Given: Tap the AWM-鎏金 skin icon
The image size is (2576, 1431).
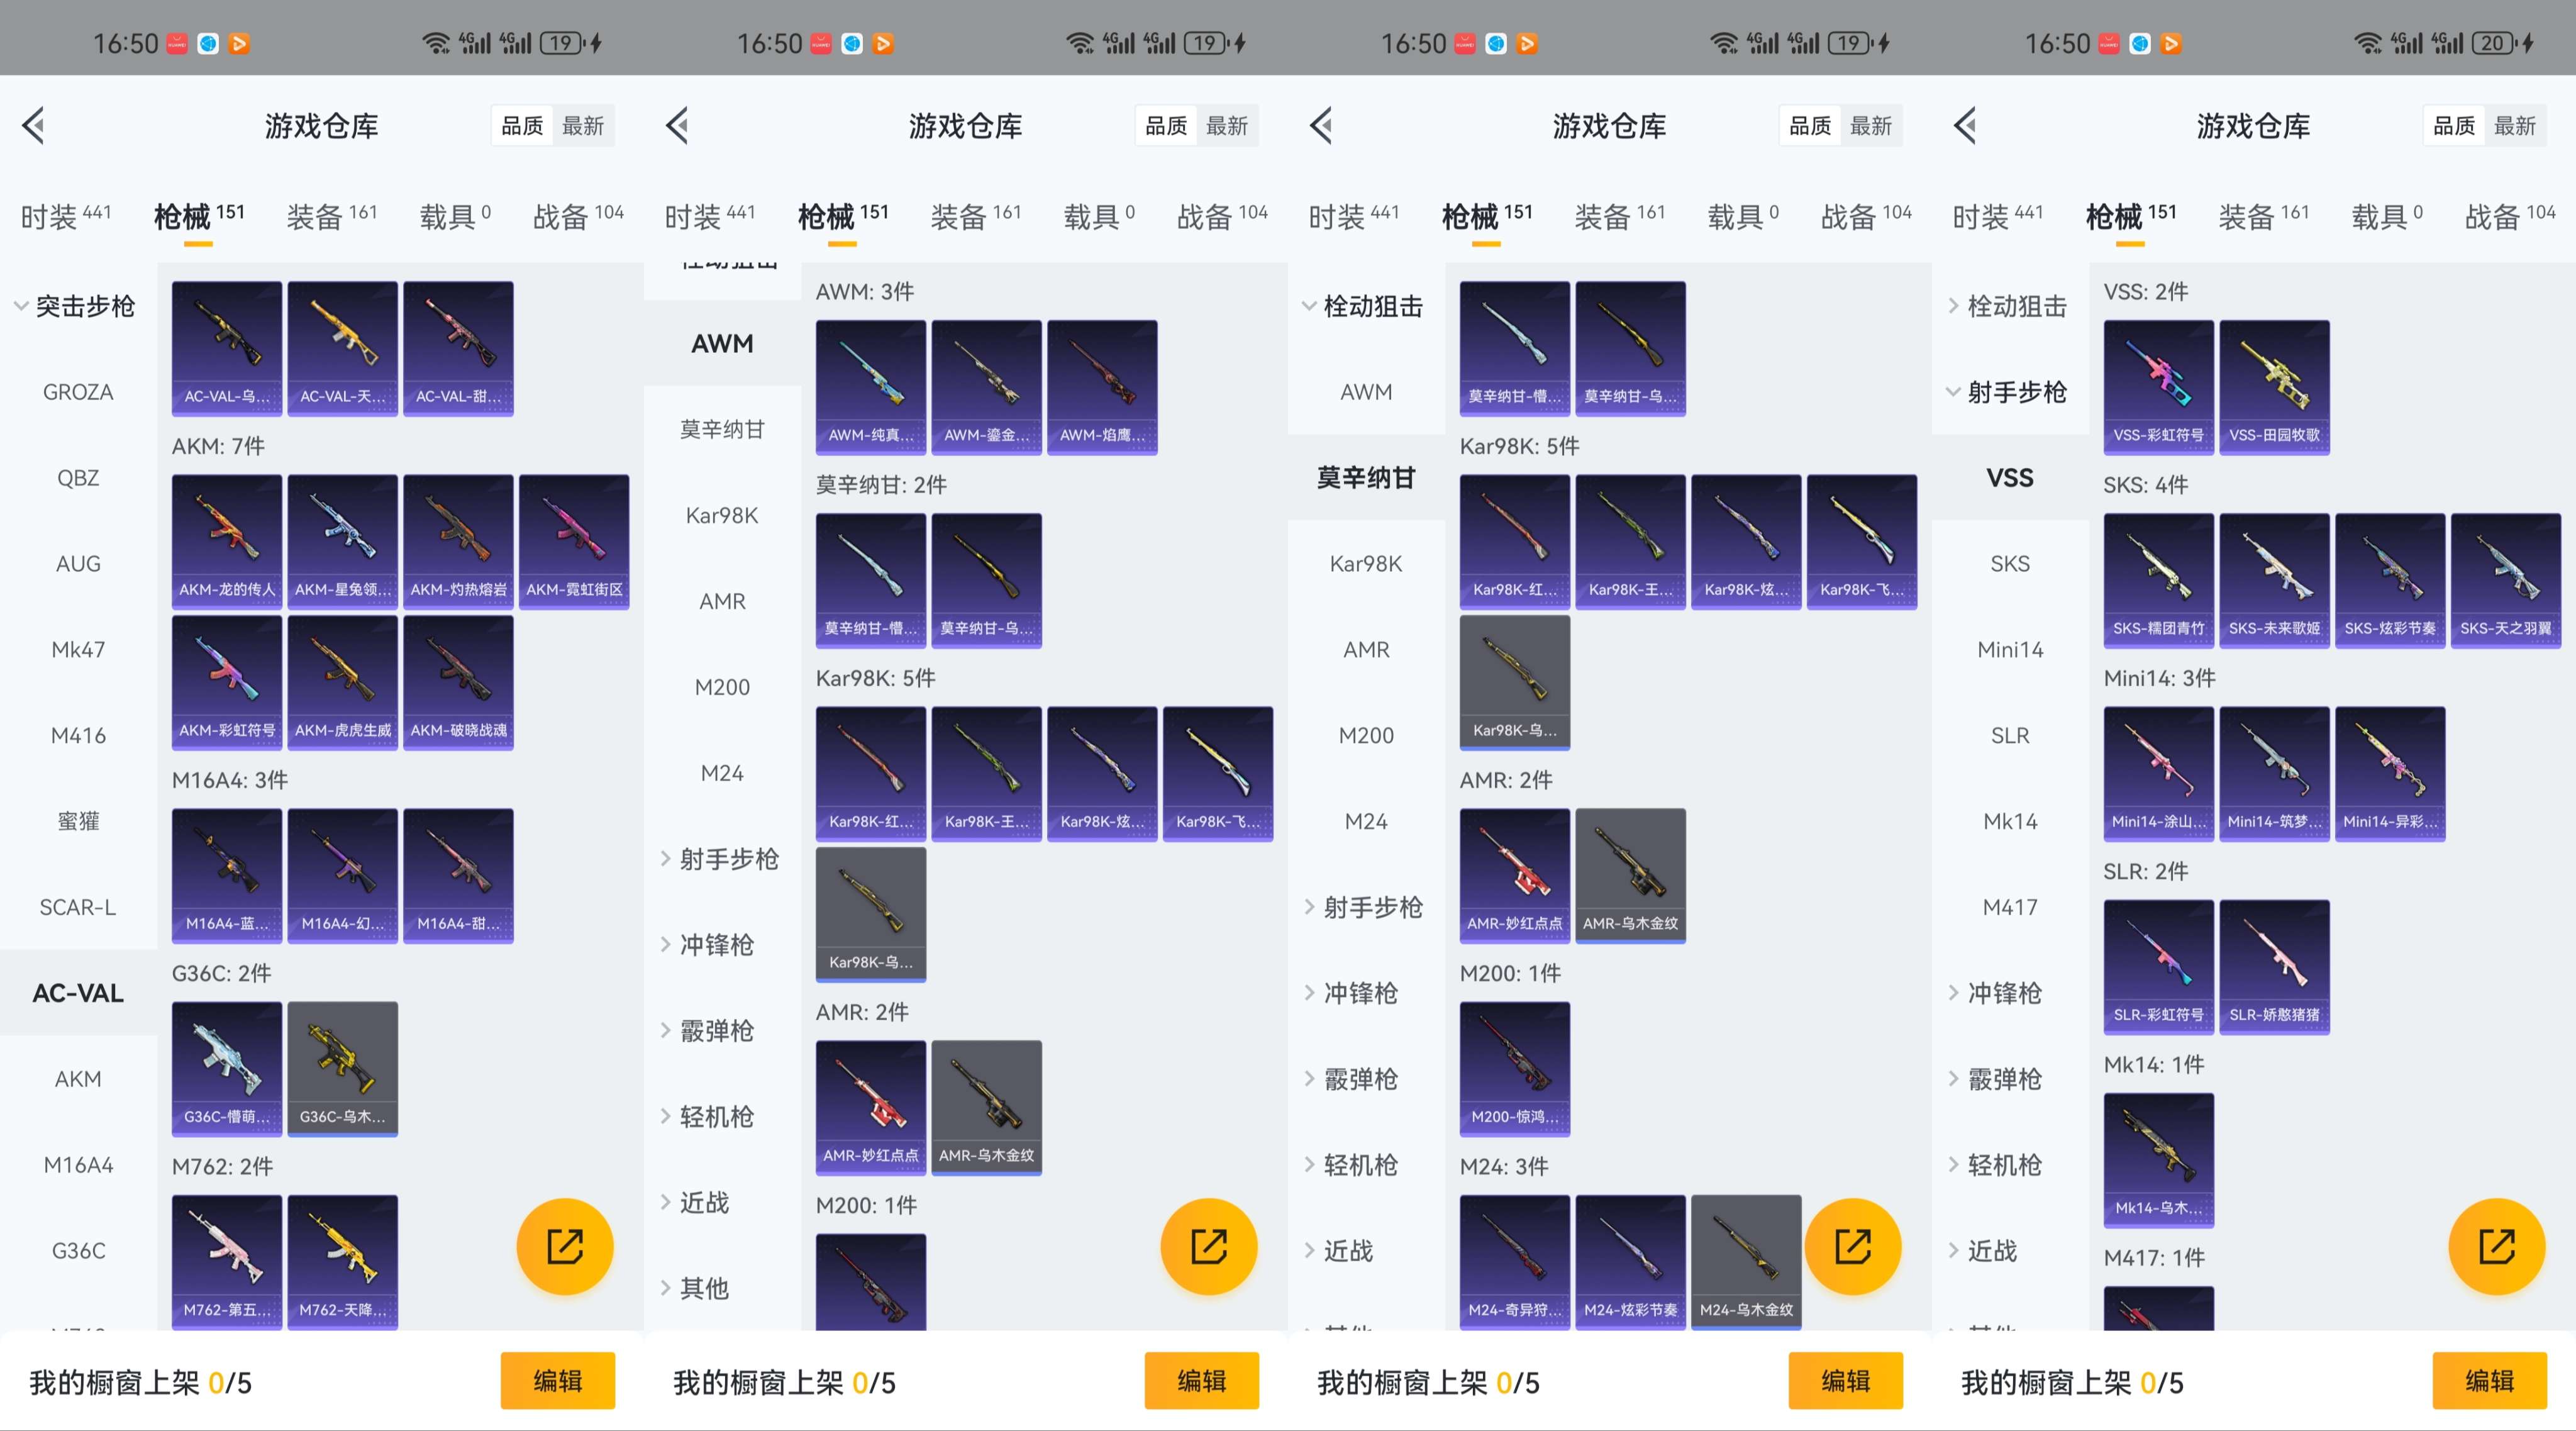Looking at the screenshot, I should [x=986, y=387].
